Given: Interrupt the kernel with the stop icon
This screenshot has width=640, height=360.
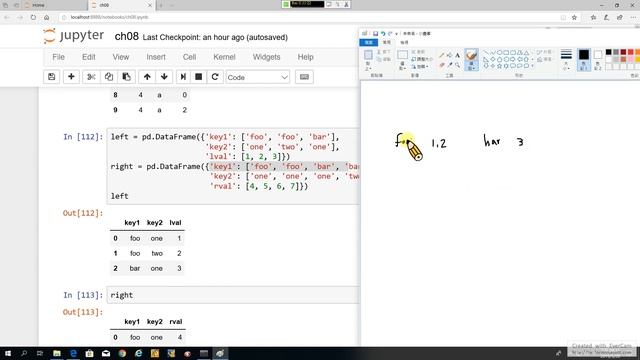Looking at the screenshot, I should point(198,77).
